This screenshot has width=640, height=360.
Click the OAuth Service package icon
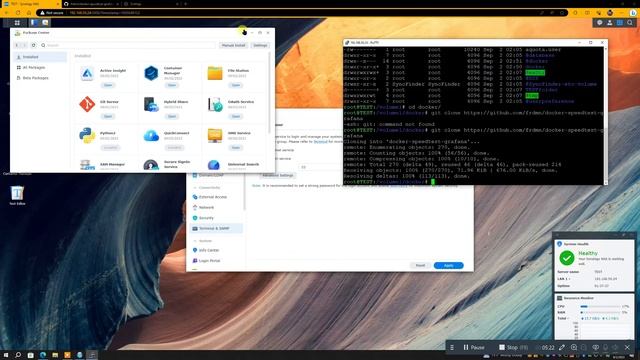coord(215,104)
